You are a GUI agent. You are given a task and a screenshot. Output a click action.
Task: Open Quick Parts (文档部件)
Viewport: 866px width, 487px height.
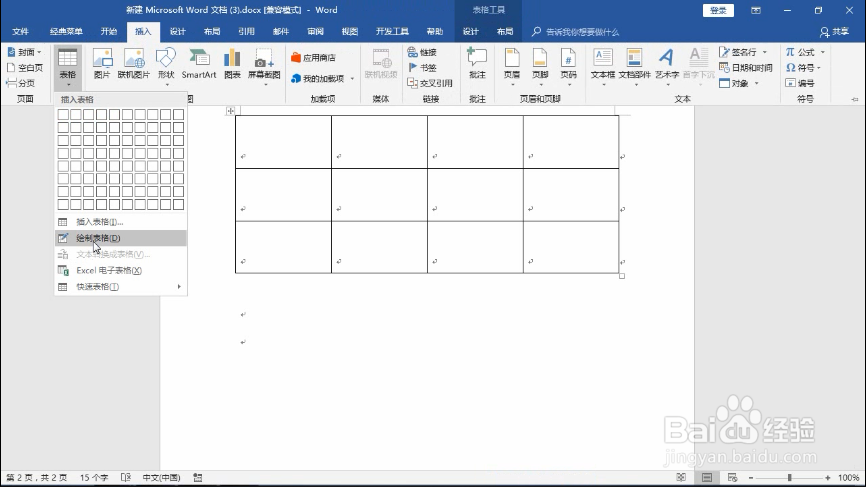[x=635, y=67]
